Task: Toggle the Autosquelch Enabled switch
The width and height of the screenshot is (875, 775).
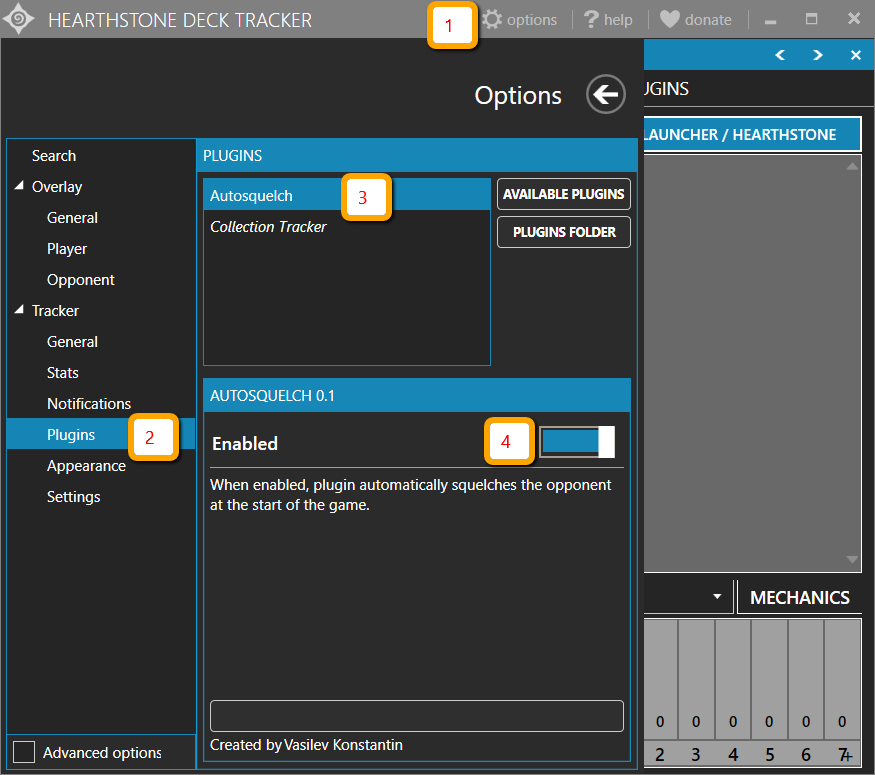Action: tap(577, 442)
